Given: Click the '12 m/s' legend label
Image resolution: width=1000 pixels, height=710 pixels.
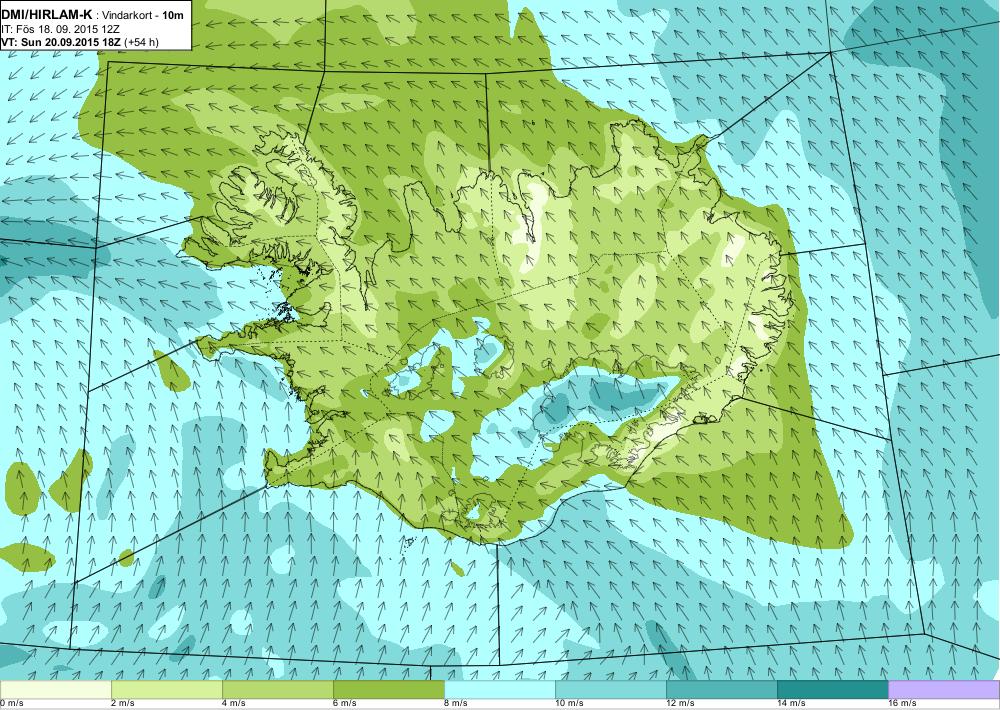Looking at the screenshot, I should (x=680, y=704).
